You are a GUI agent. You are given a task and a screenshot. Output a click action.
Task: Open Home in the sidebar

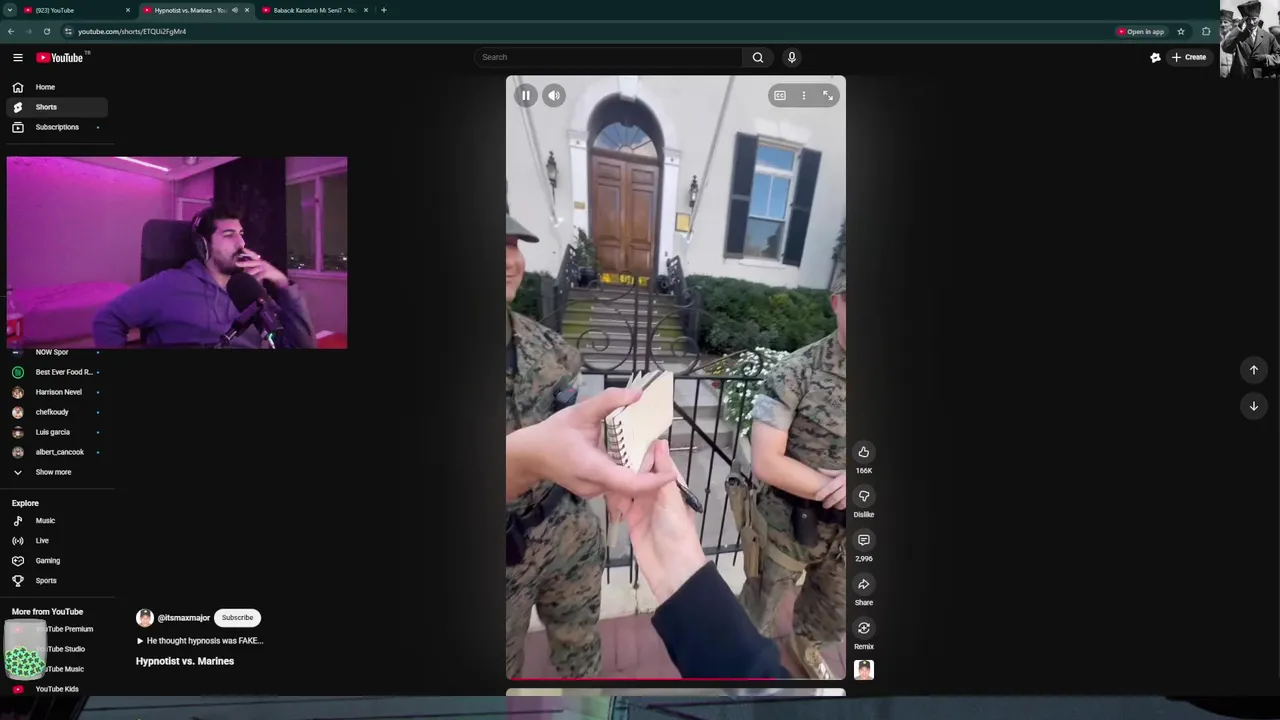click(56, 87)
